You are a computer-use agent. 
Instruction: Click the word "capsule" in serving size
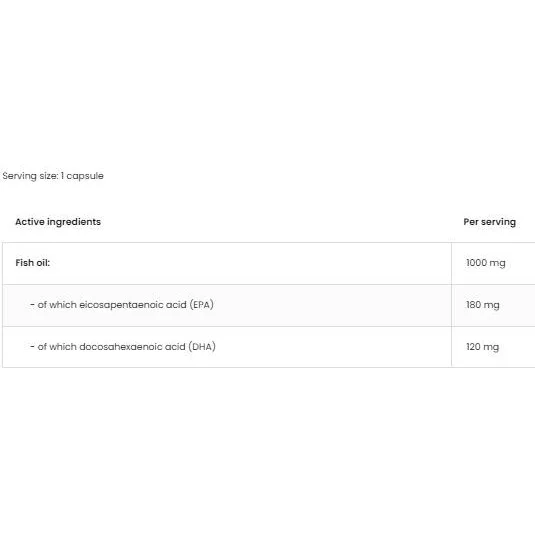85,176
